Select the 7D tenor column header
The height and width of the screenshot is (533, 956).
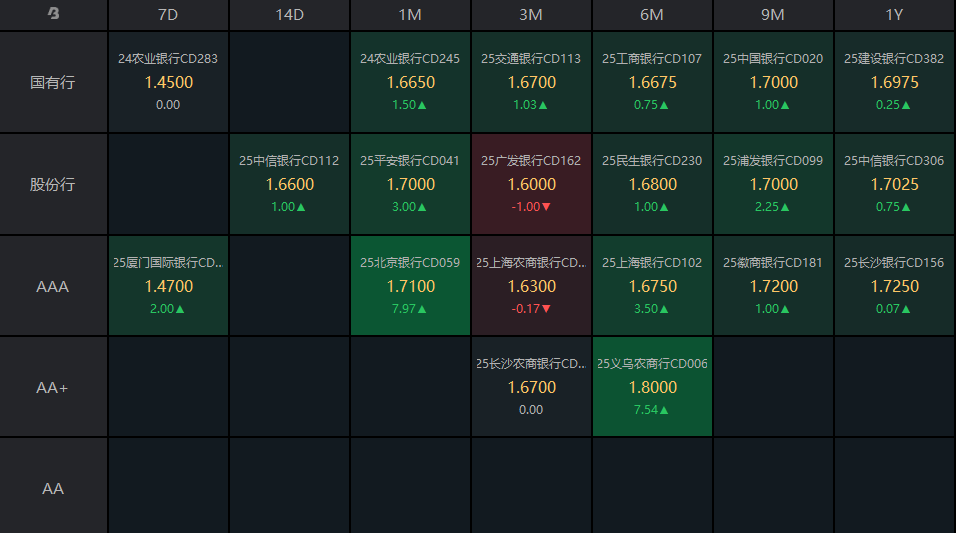point(168,15)
